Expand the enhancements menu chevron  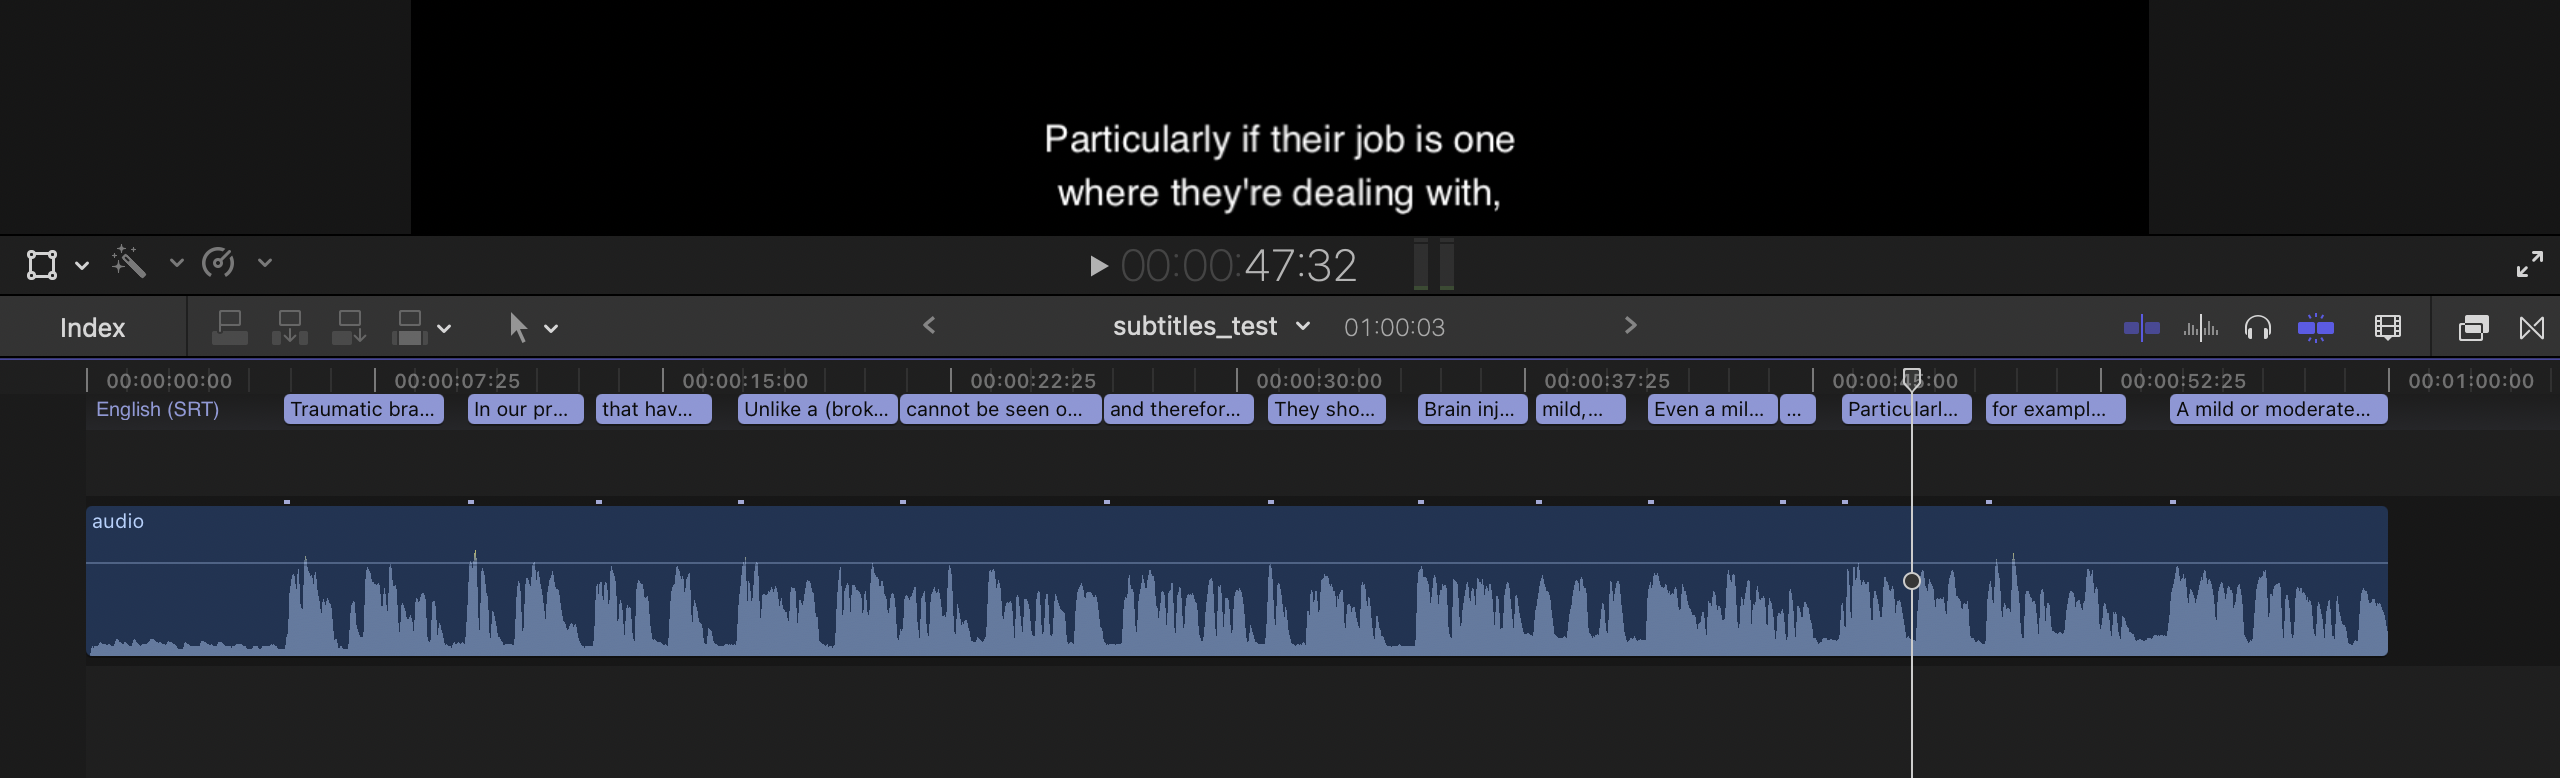tap(176, 263)
